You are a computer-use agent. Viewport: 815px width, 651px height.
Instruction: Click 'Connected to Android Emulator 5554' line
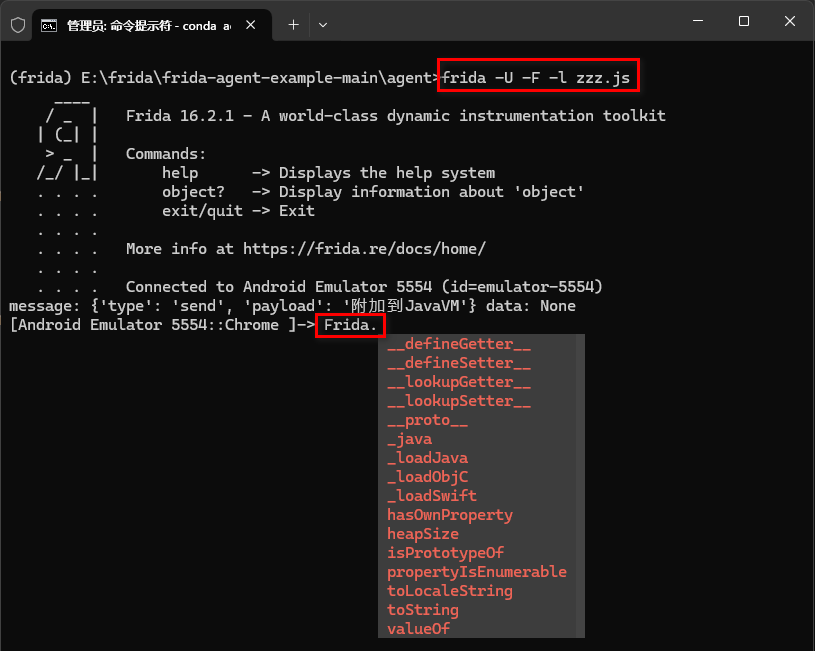[x=364, y=287]
